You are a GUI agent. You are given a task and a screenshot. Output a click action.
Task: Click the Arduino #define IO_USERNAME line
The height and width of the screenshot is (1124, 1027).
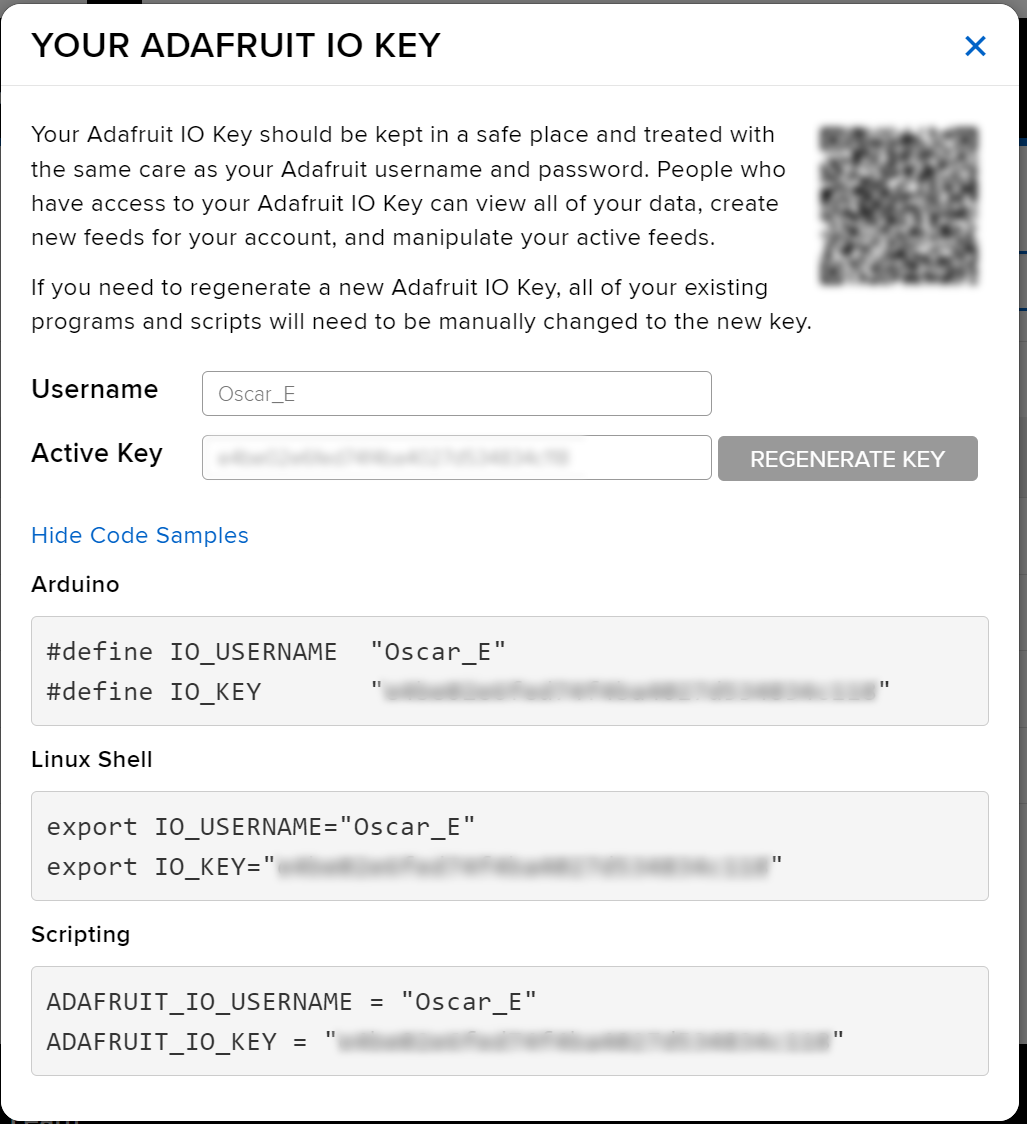pos(276,652)
